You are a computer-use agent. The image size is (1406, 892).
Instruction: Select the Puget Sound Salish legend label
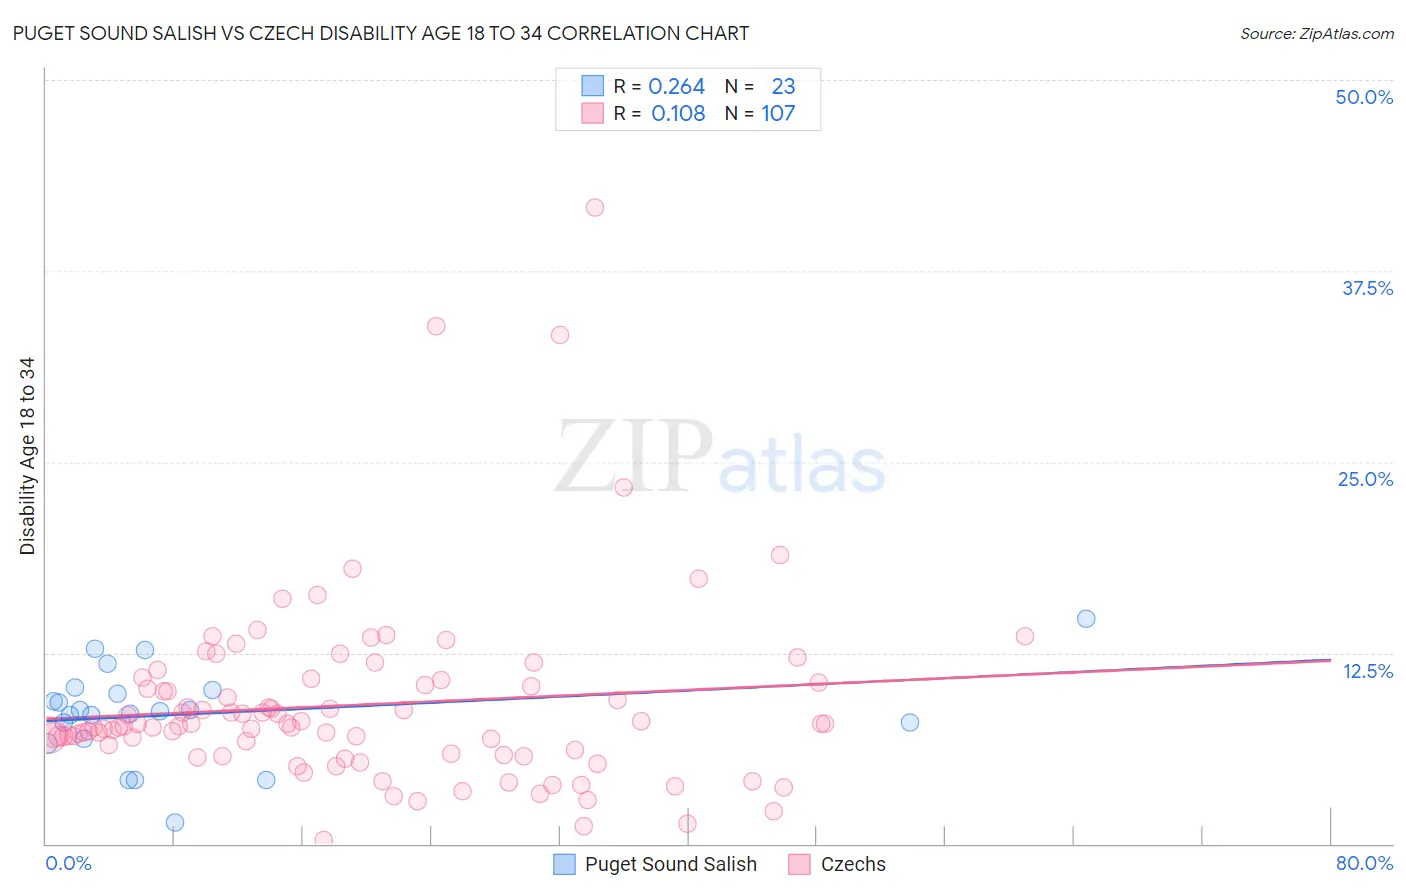[671, 864]
